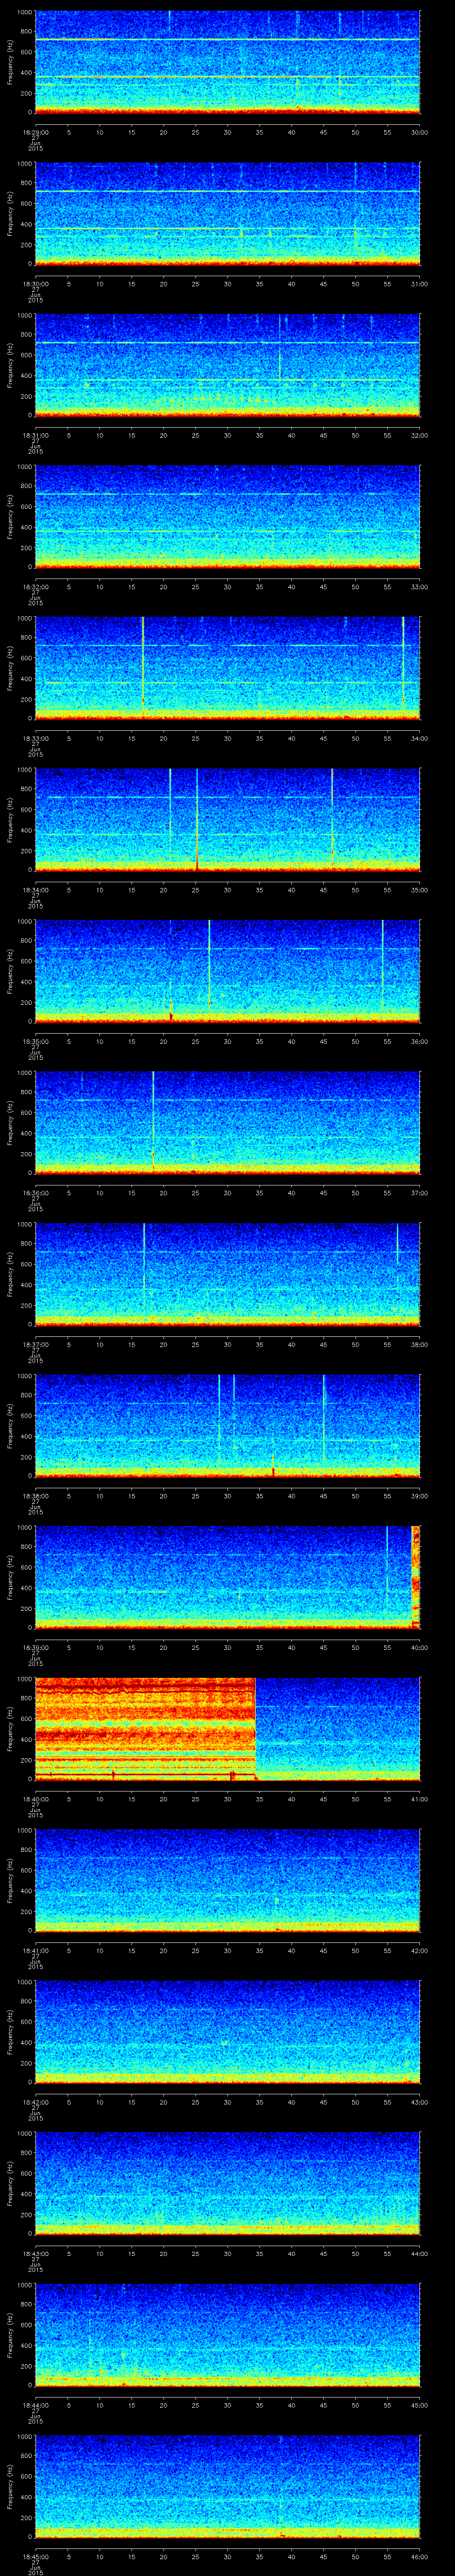Select the spectrogram panel starting at 18:43:00
The width and height of the screenshot is (455, 2576).
tap(227, 2183)
